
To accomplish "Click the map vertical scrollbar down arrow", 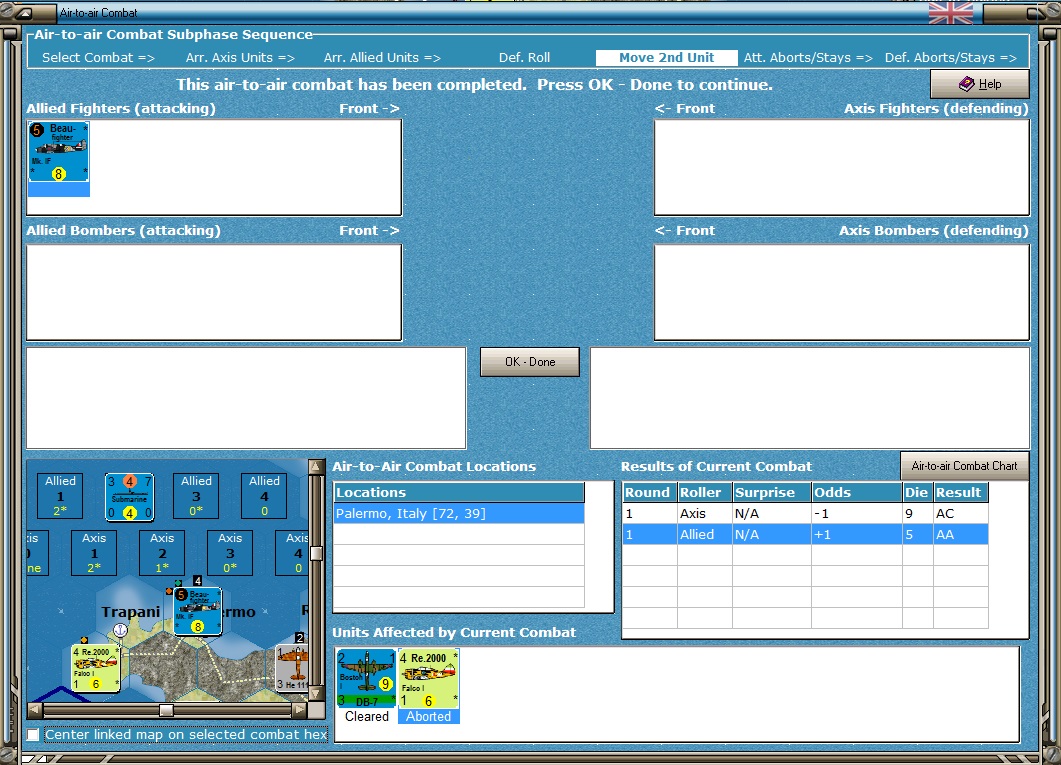I will 316,694.
